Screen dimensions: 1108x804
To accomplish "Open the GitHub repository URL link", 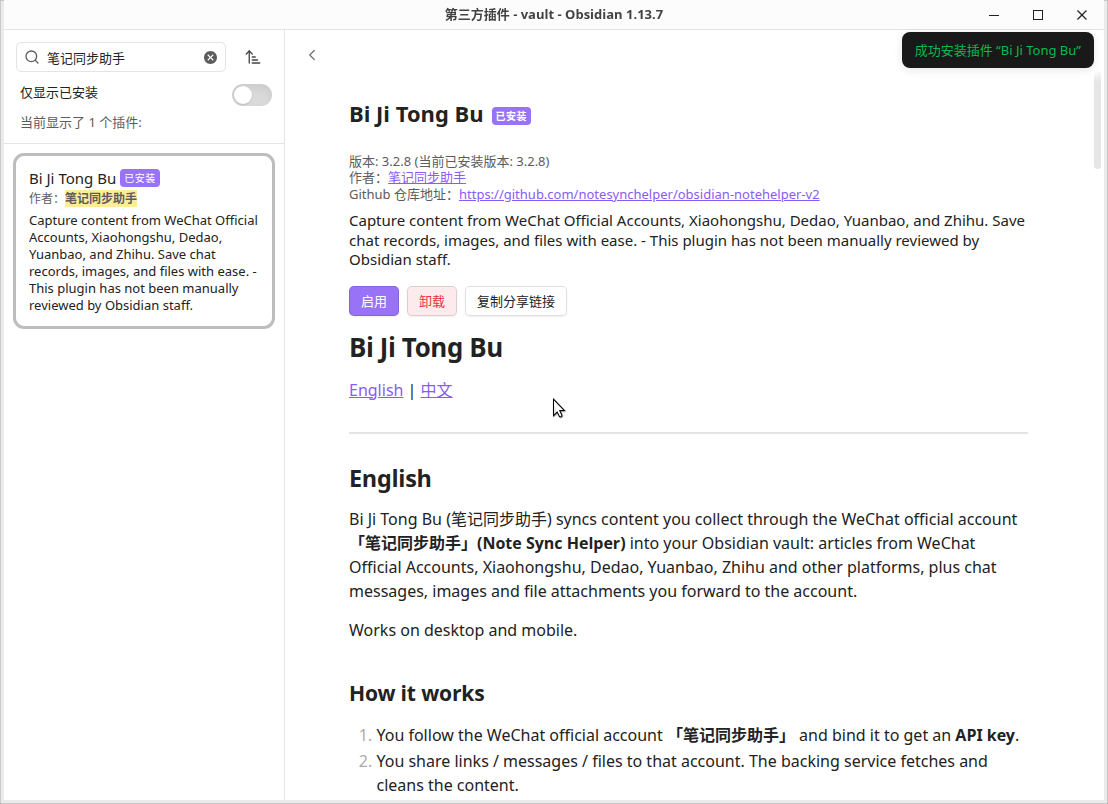I will (639, 194).
